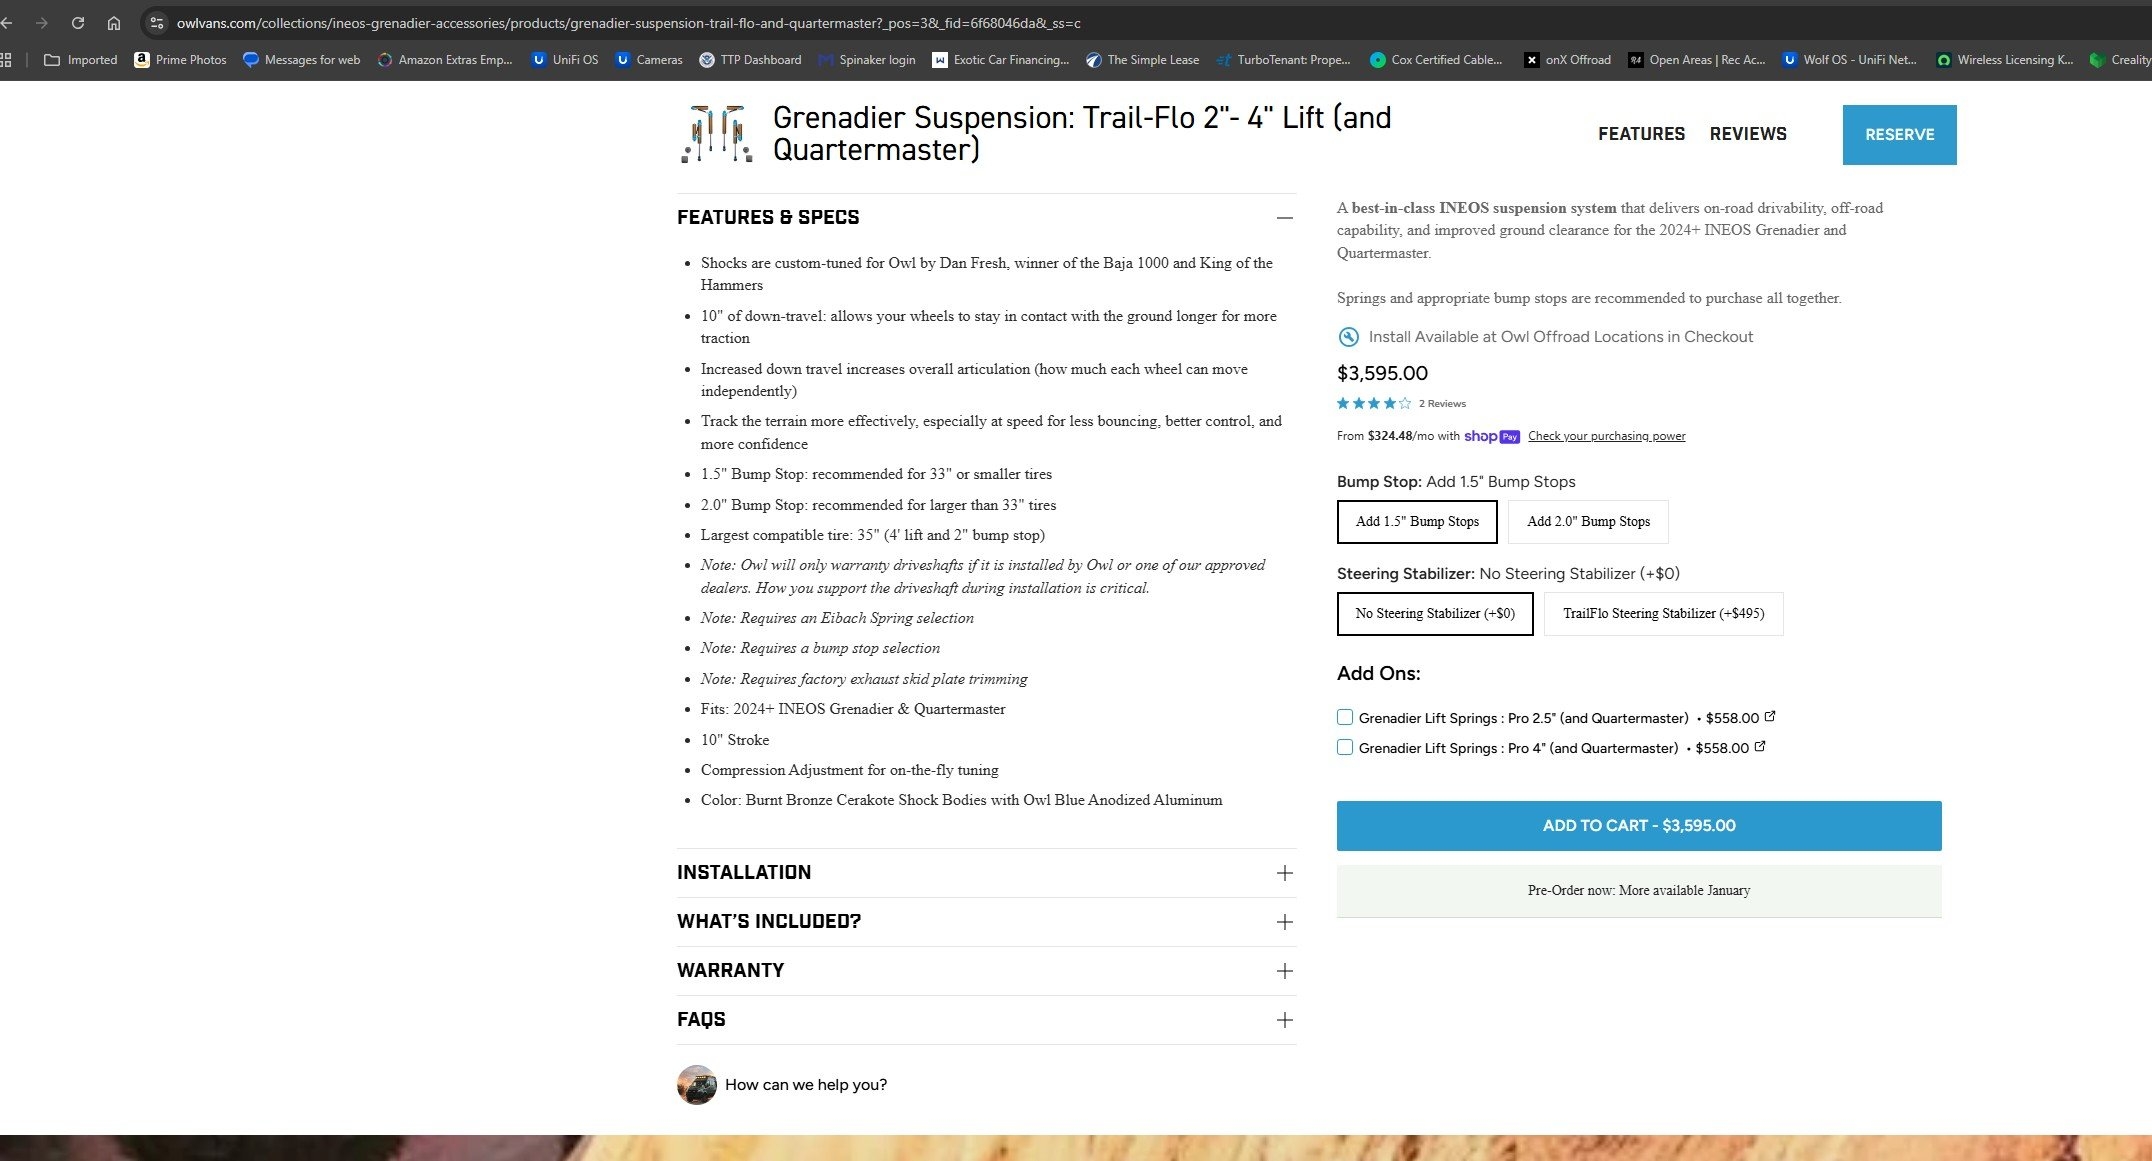Open external link for Pro 4 springs
This screenshot has width=2152, height=1161.
click(1761, 747)
